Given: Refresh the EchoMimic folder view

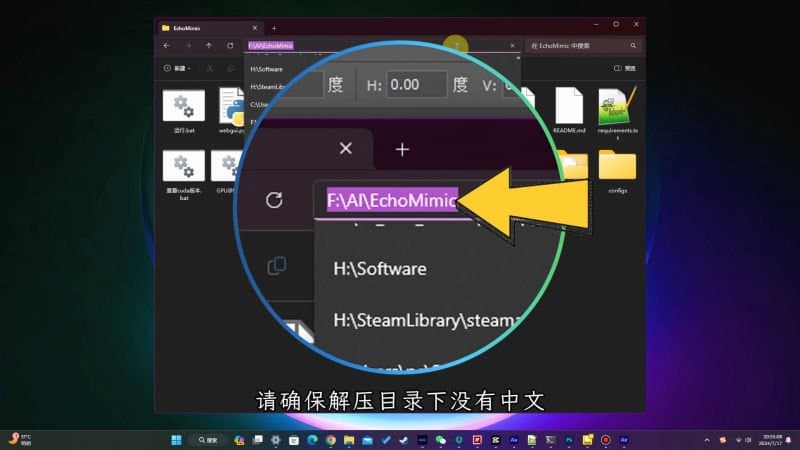Looking at the screenshot, I should pos(230,45).
